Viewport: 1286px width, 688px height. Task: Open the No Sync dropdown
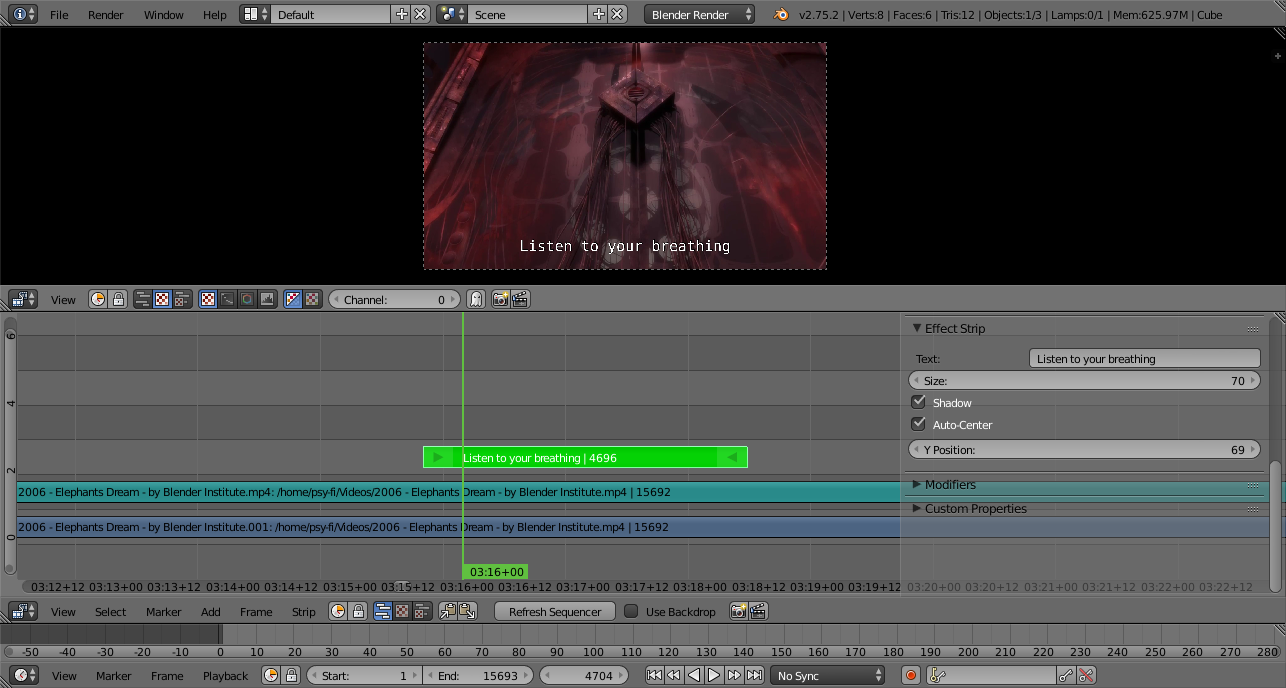pyautogui.click(x=827, y=675)
